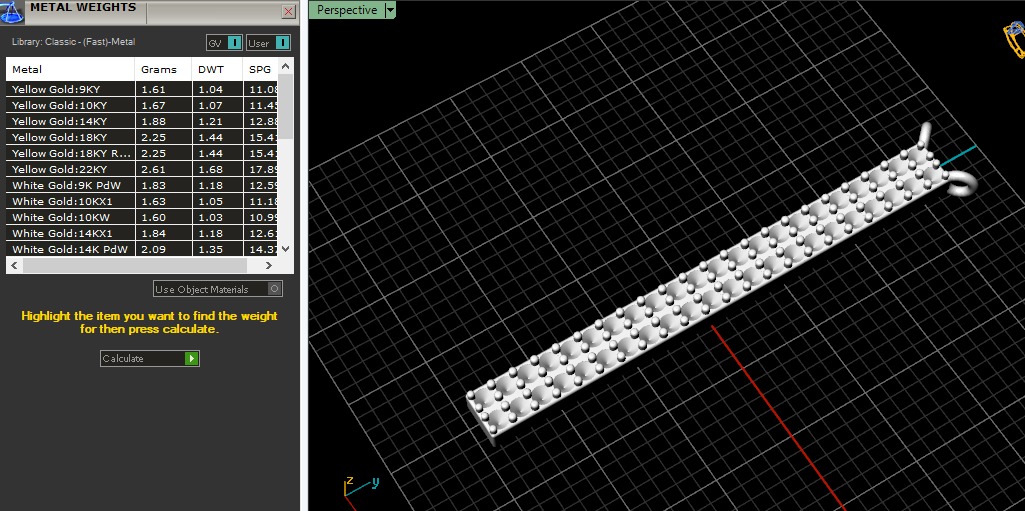1025x511 pixels.
Task: Sort by the SPG column header
Action: pyautogui.click(x=260, y=69)
